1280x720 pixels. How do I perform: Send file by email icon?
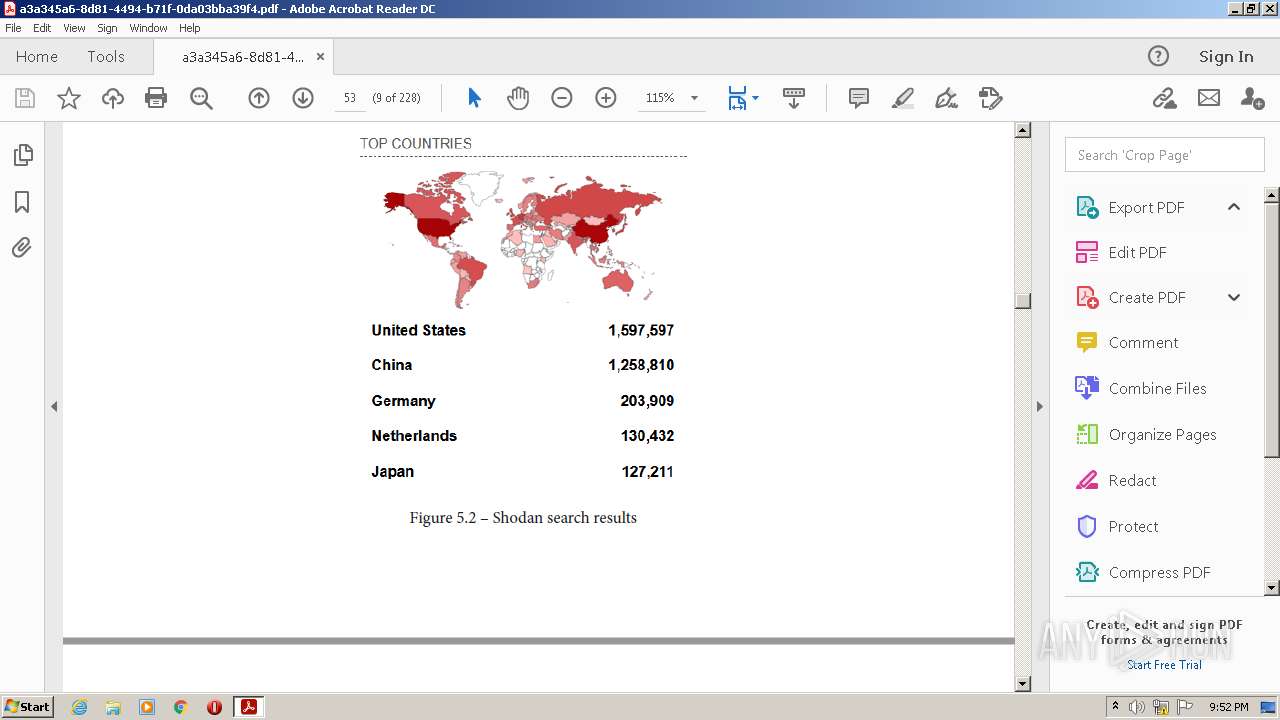1209,98
